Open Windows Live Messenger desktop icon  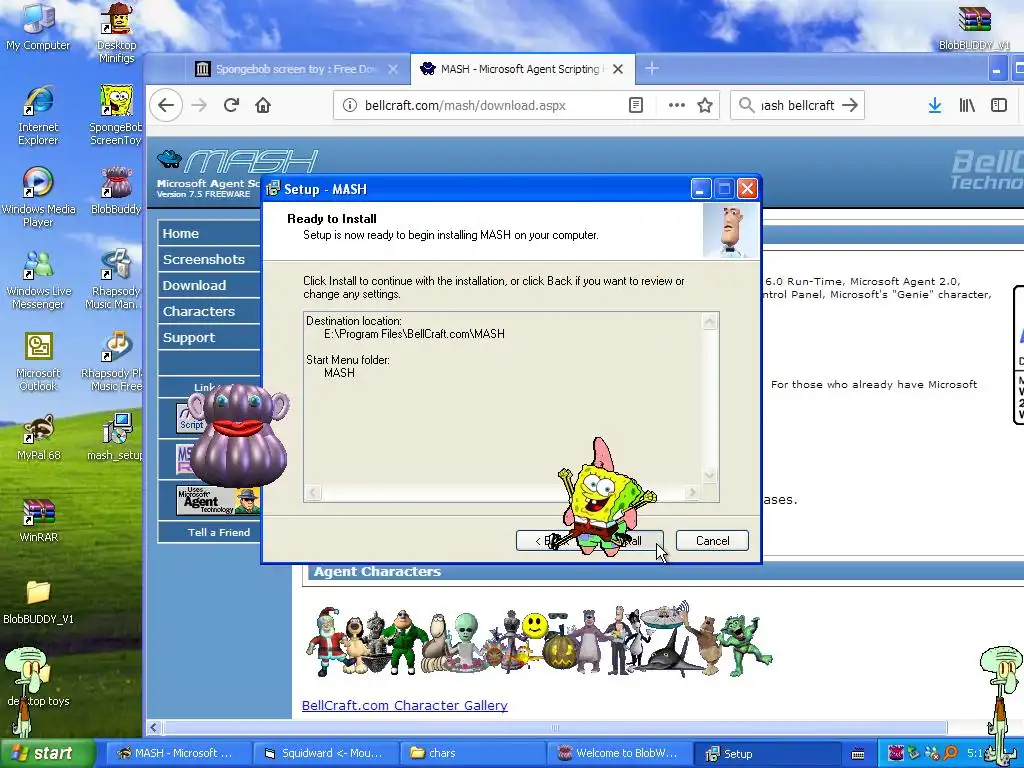[x=38, y=280]
